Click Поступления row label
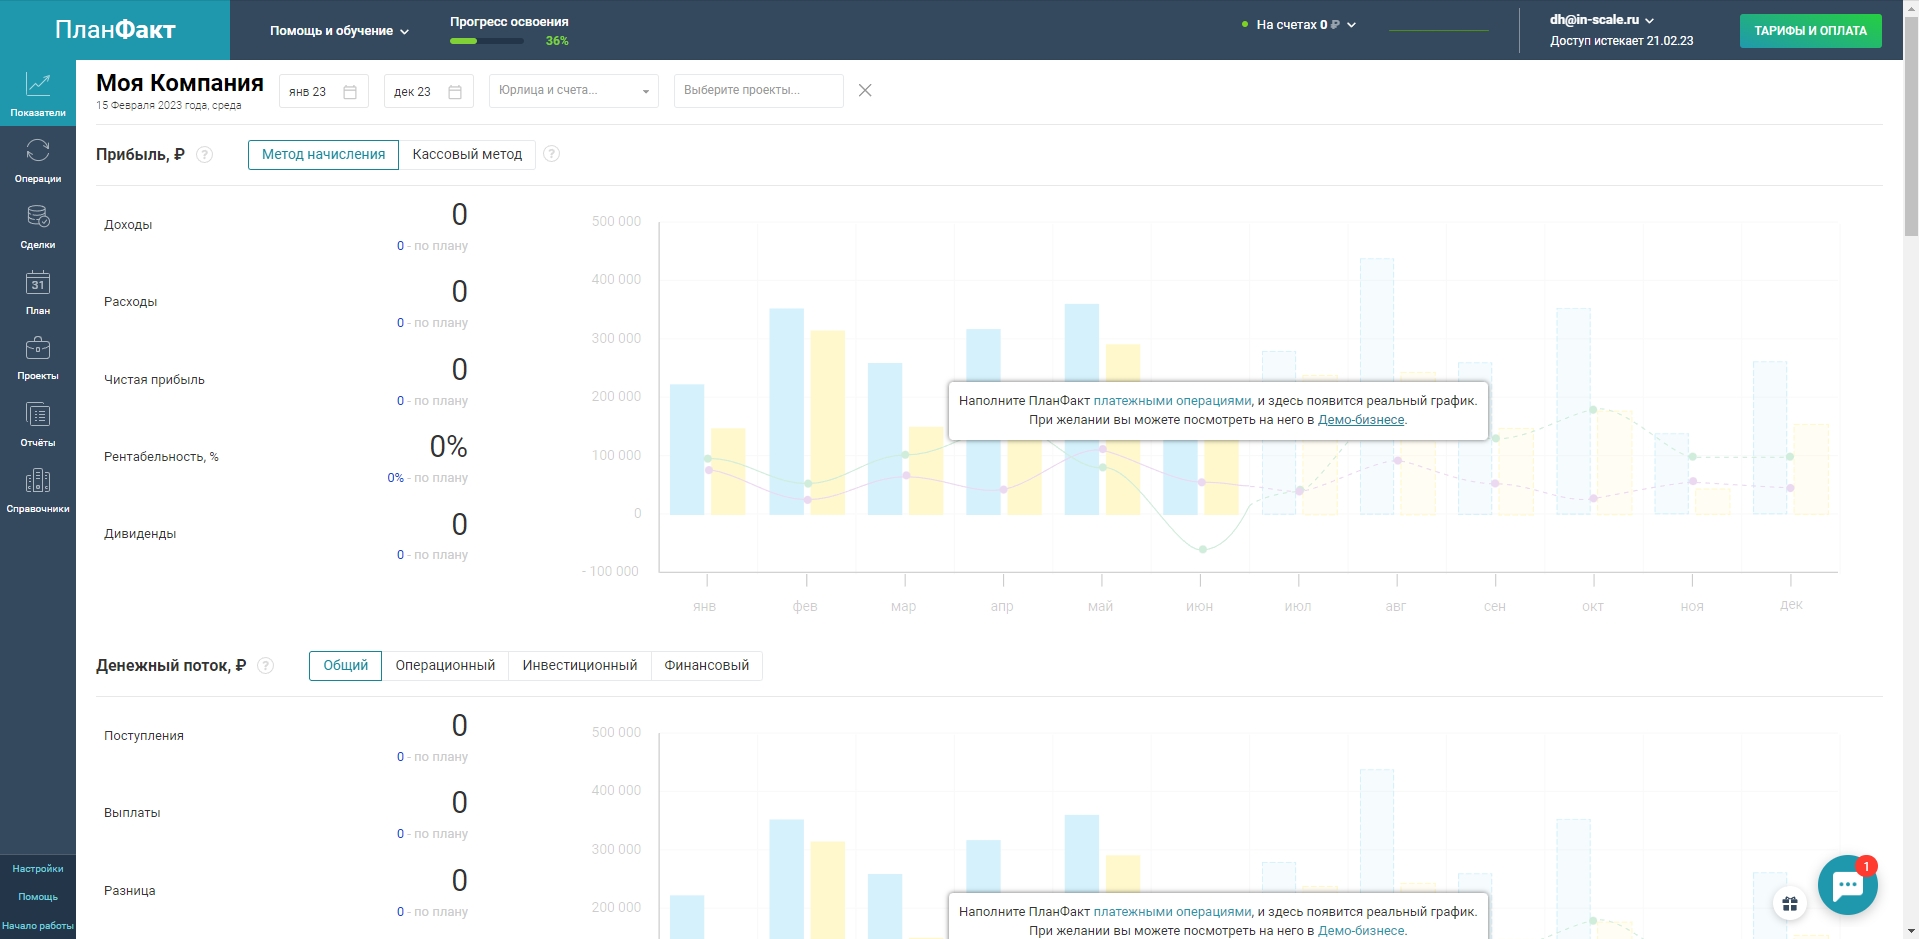The image size is (1919, 939). [144, 736]
